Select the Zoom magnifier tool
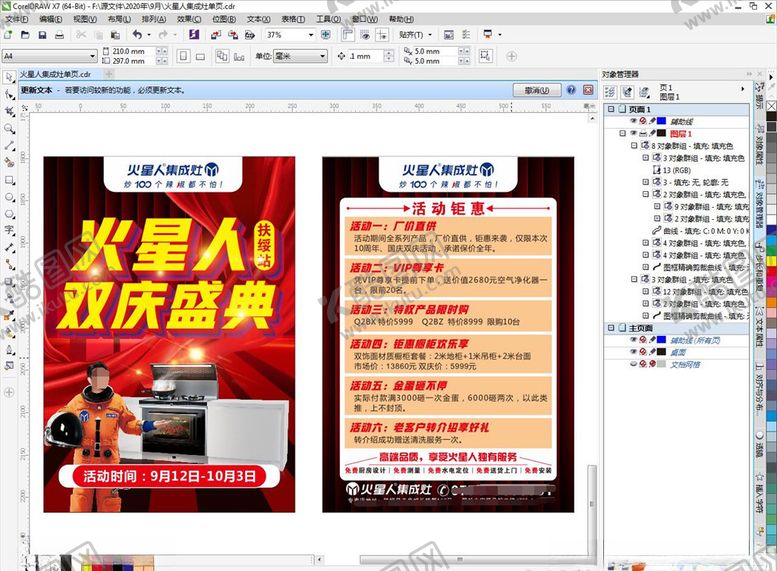This screenshot has height=571, width=777. tap(9, 129)
